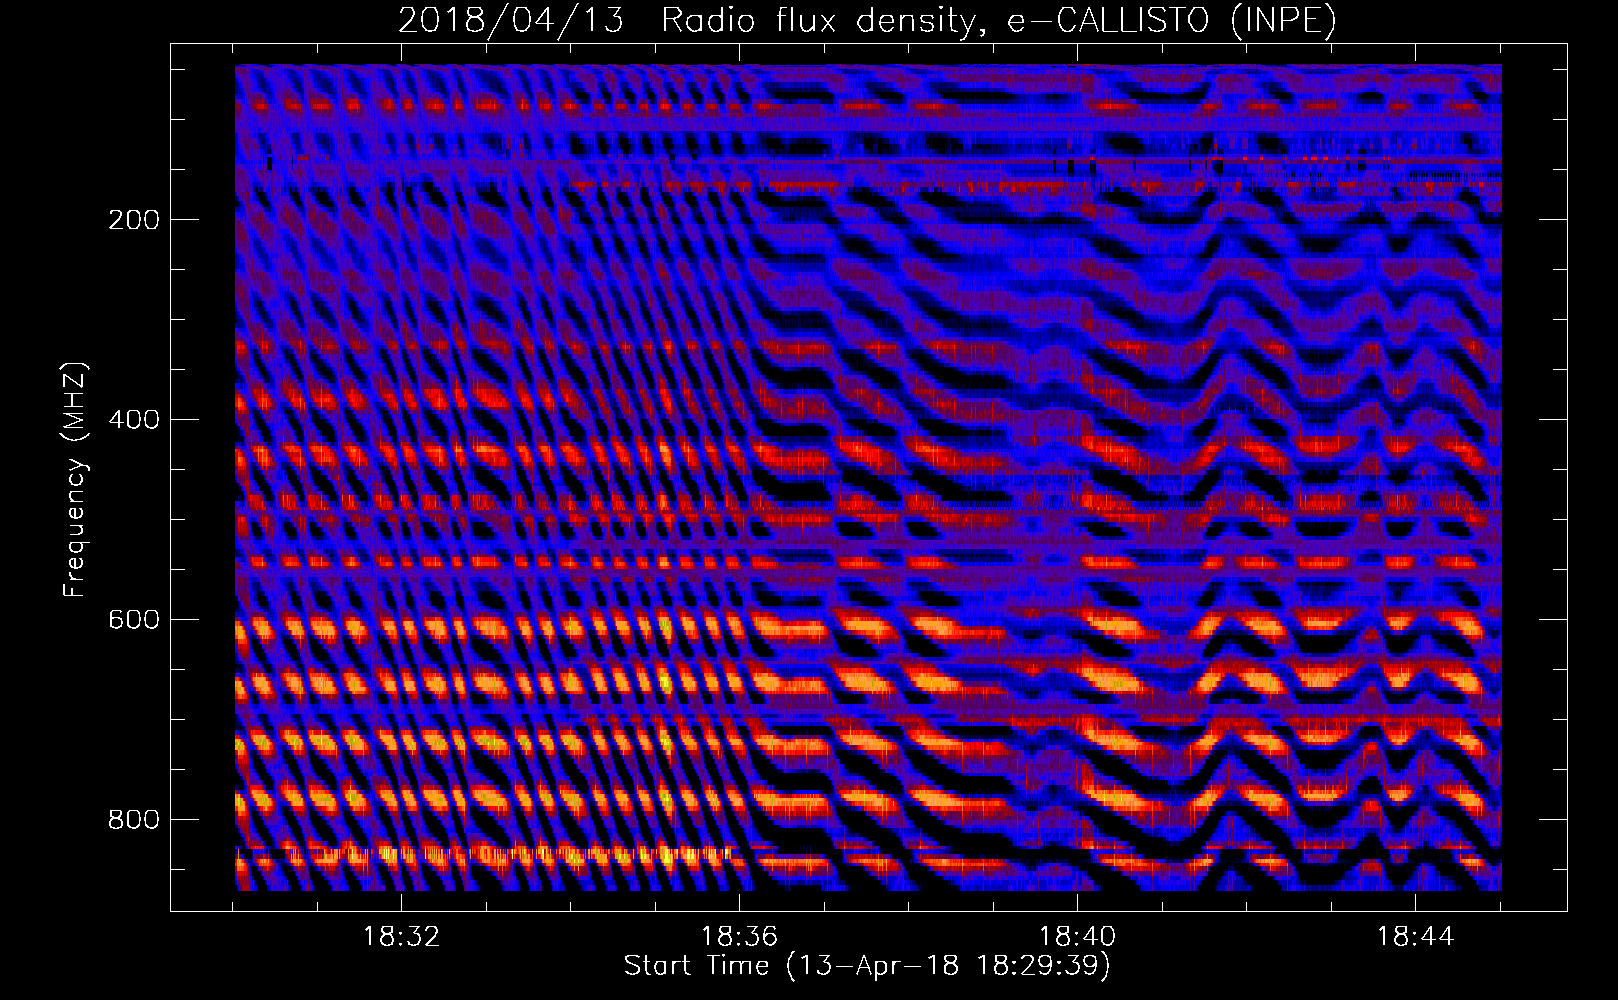Screen dimensions: 1618x1000
Task: Click the 18:36 time tick label
Action: coord(739,937)
